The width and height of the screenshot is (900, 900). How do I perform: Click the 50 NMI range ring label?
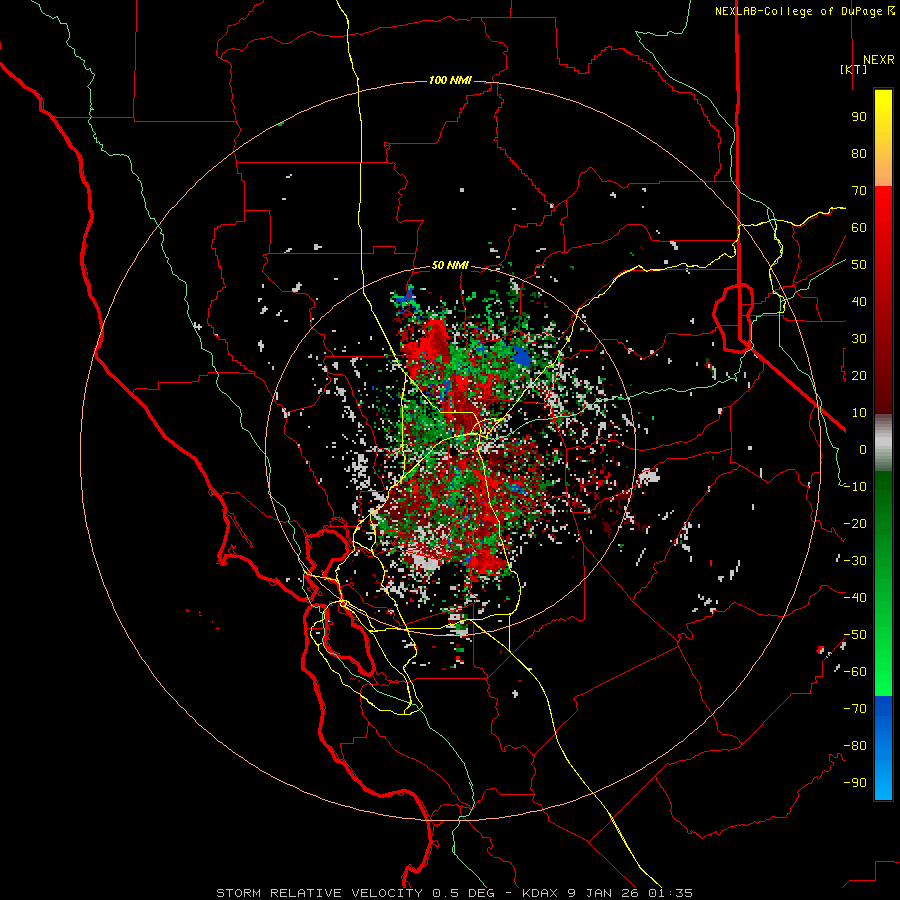(x=450, y=265)
